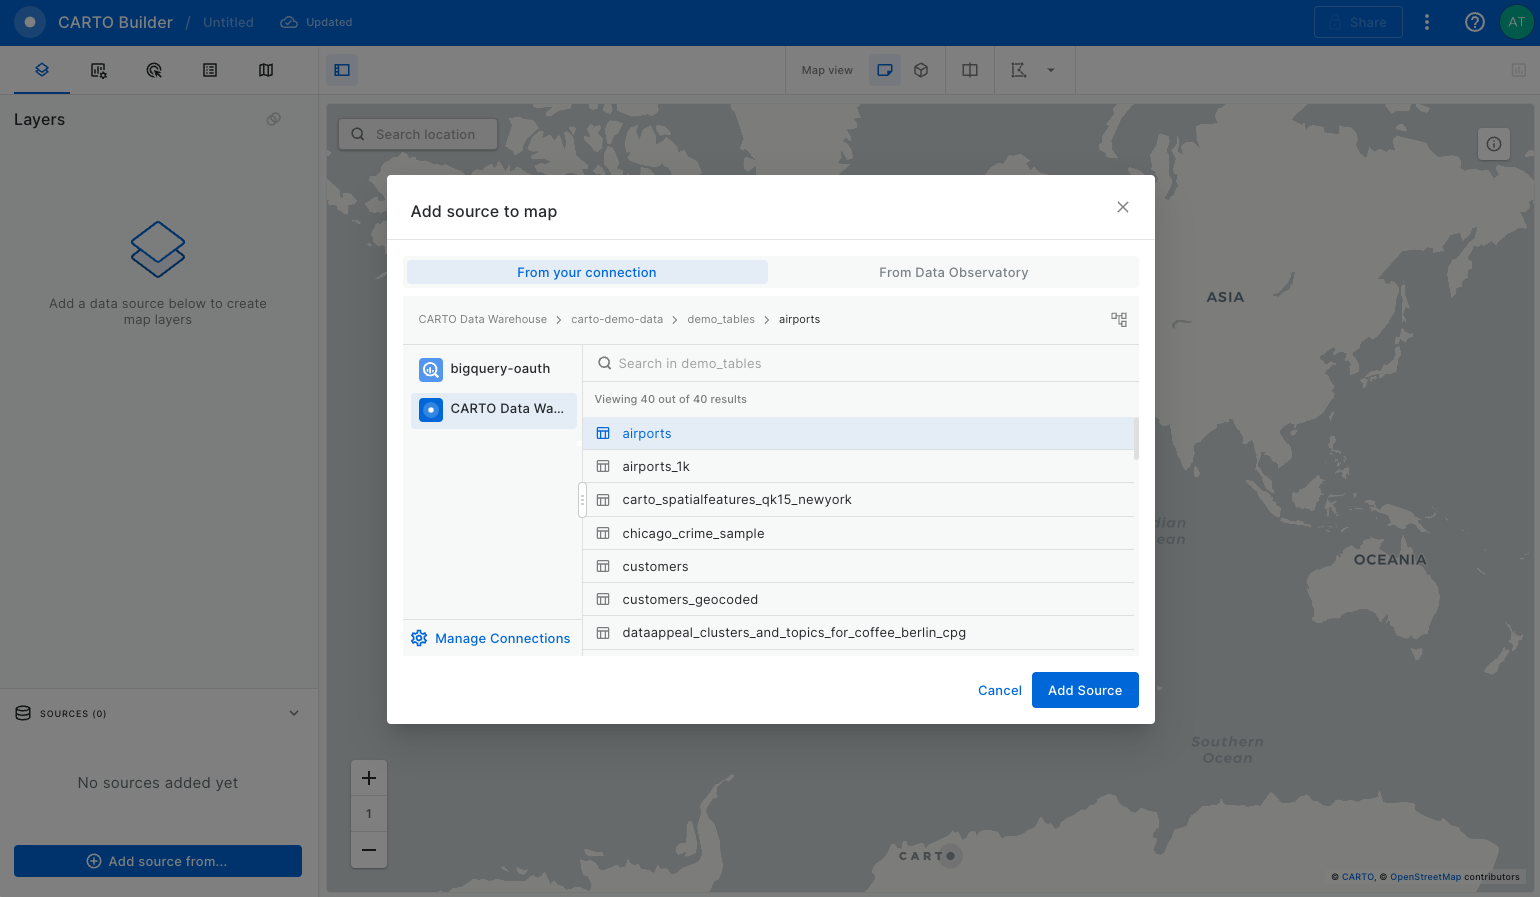Click the Search in demo_tables field
Image resolution: width=1540 pixels, height=897 pixels.
click(x=860, y=364)
